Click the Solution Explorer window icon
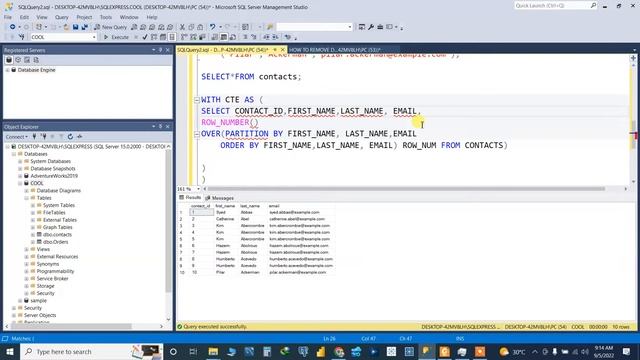 point(362,27)
